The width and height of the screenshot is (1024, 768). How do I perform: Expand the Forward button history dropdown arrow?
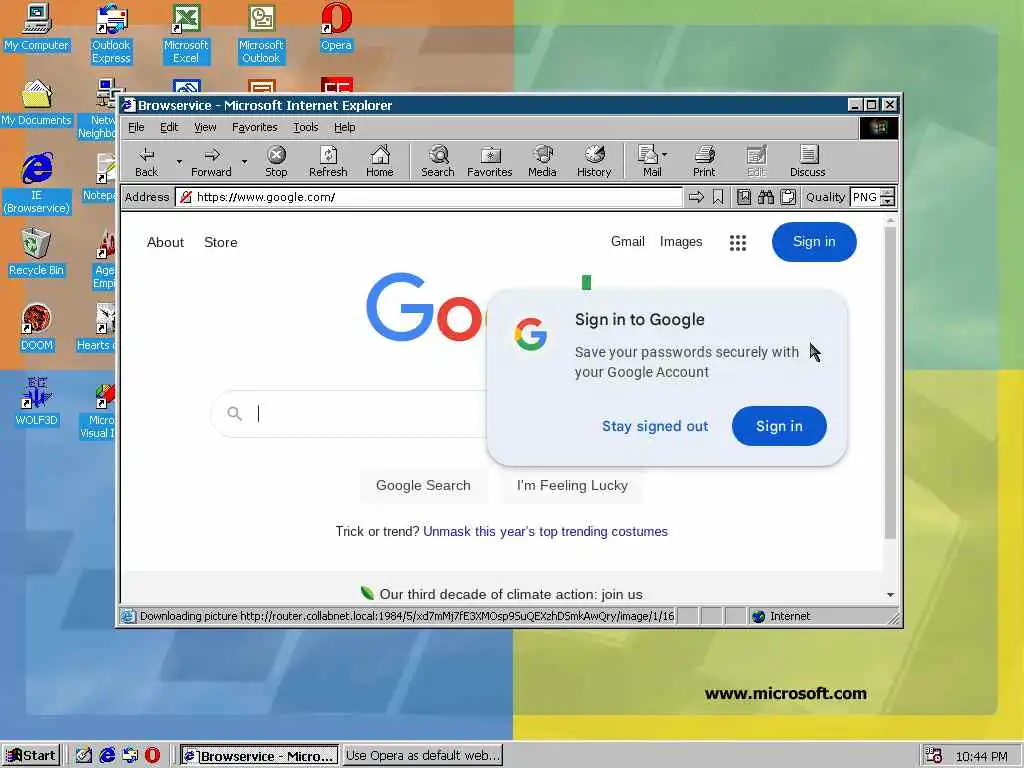(244, 161)
